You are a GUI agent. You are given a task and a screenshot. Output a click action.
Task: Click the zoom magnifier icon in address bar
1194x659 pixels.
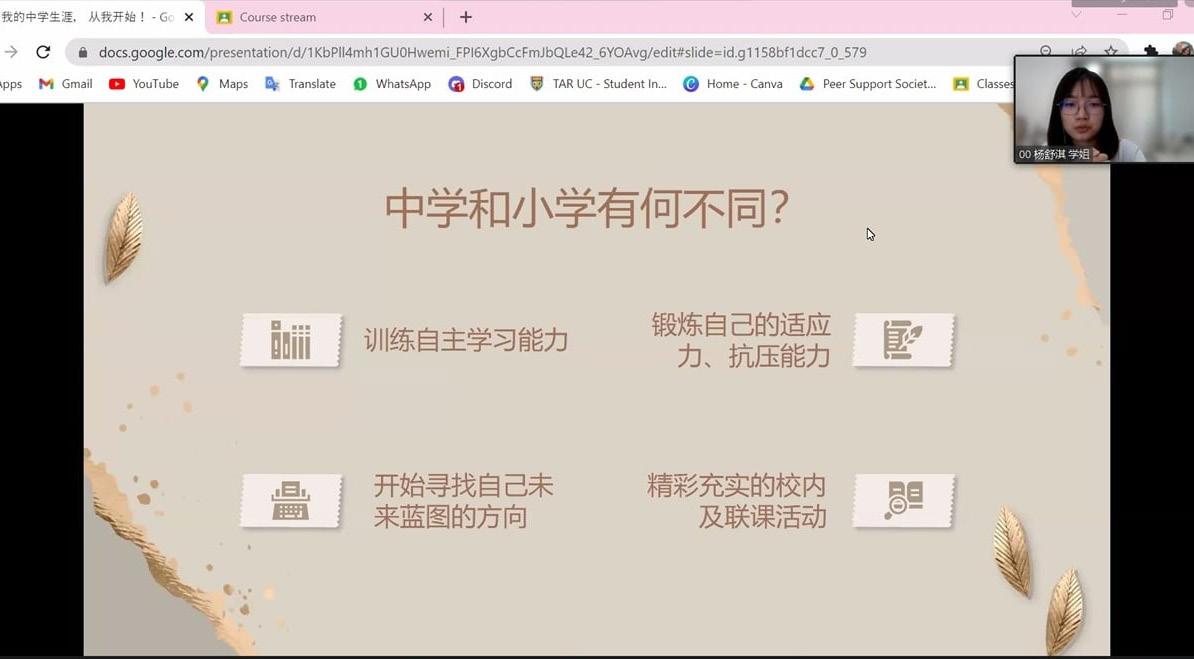pyautogui.click(x=1046, y=50)
